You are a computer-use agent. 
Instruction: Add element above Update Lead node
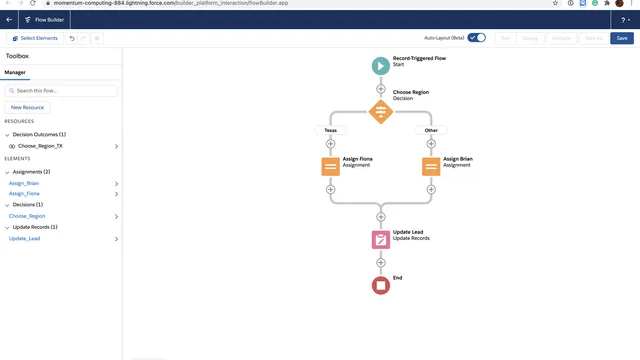(380, 217)
